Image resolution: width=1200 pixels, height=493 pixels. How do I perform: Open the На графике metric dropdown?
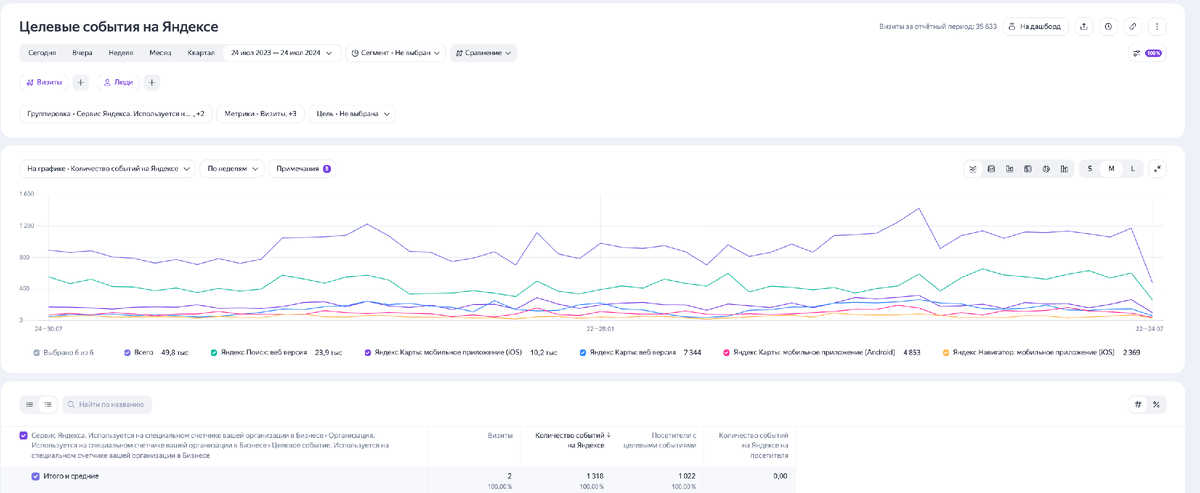tap(108, 169)
